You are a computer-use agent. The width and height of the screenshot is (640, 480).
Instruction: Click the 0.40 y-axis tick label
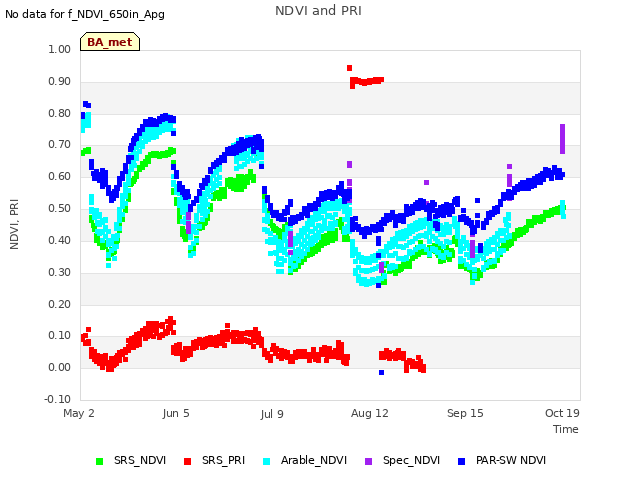[60, 240]
